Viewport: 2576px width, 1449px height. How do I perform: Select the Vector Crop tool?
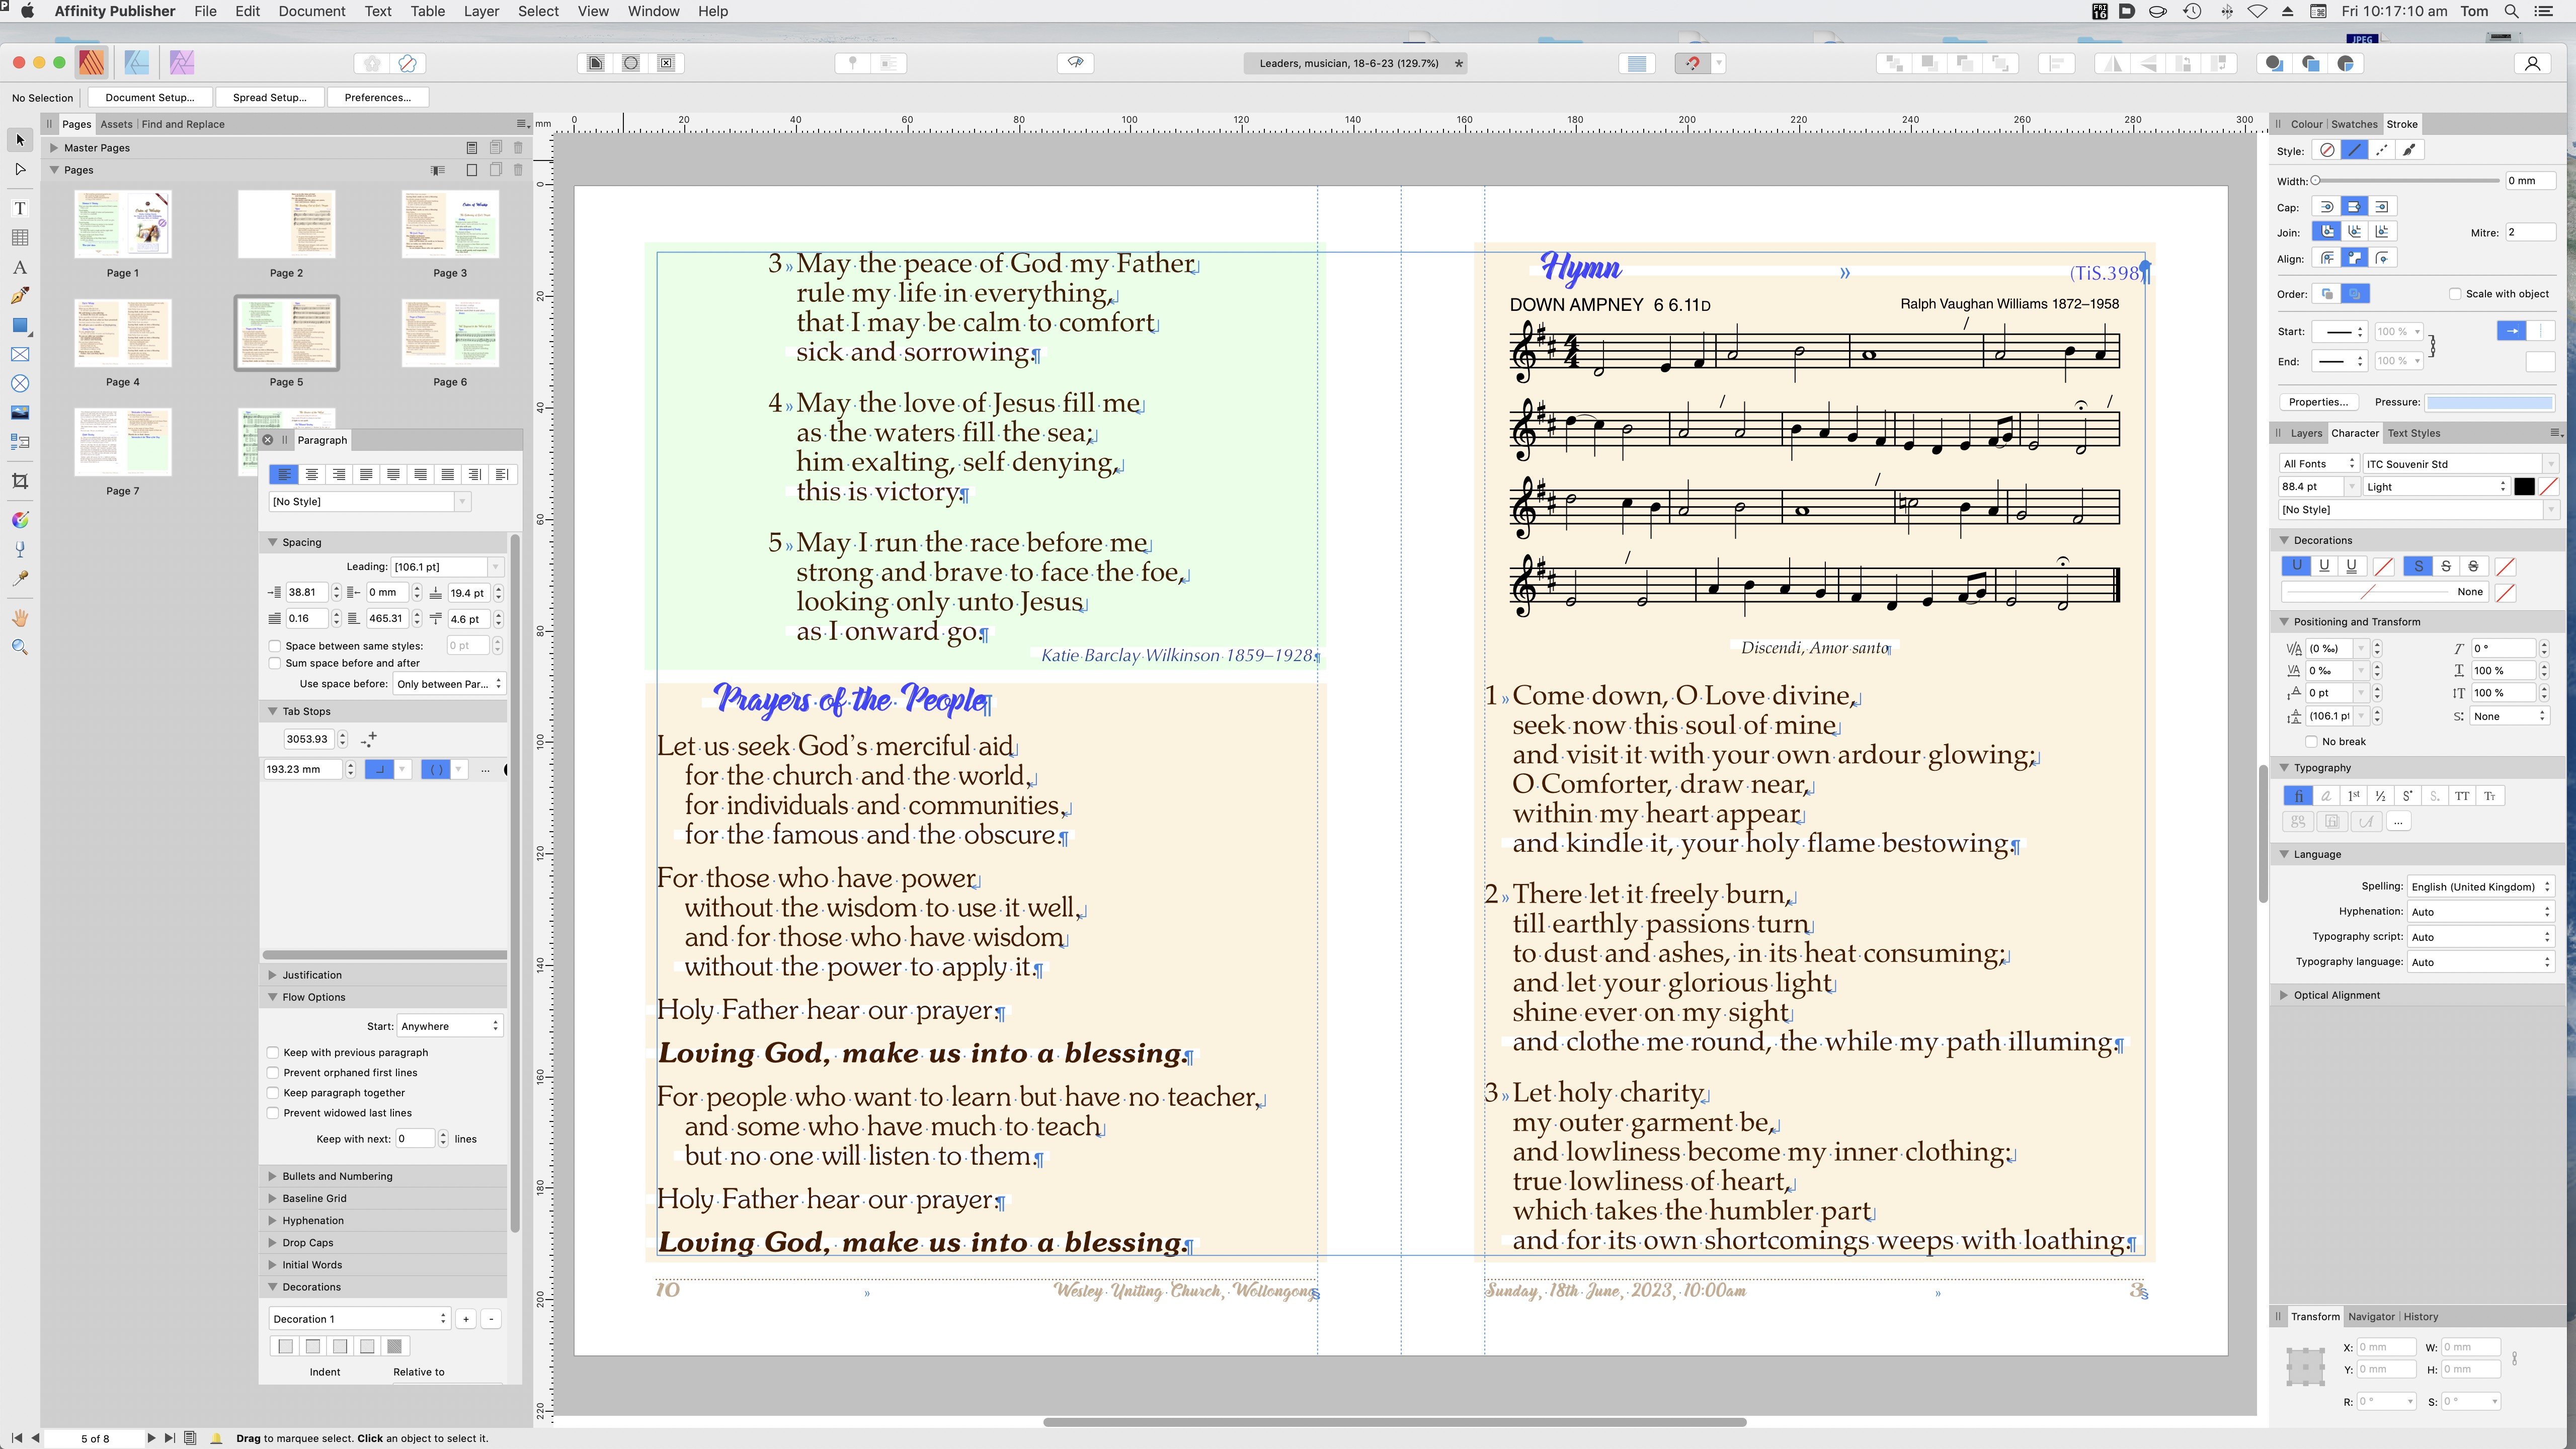pyautogui.click(x=19, y=481)
